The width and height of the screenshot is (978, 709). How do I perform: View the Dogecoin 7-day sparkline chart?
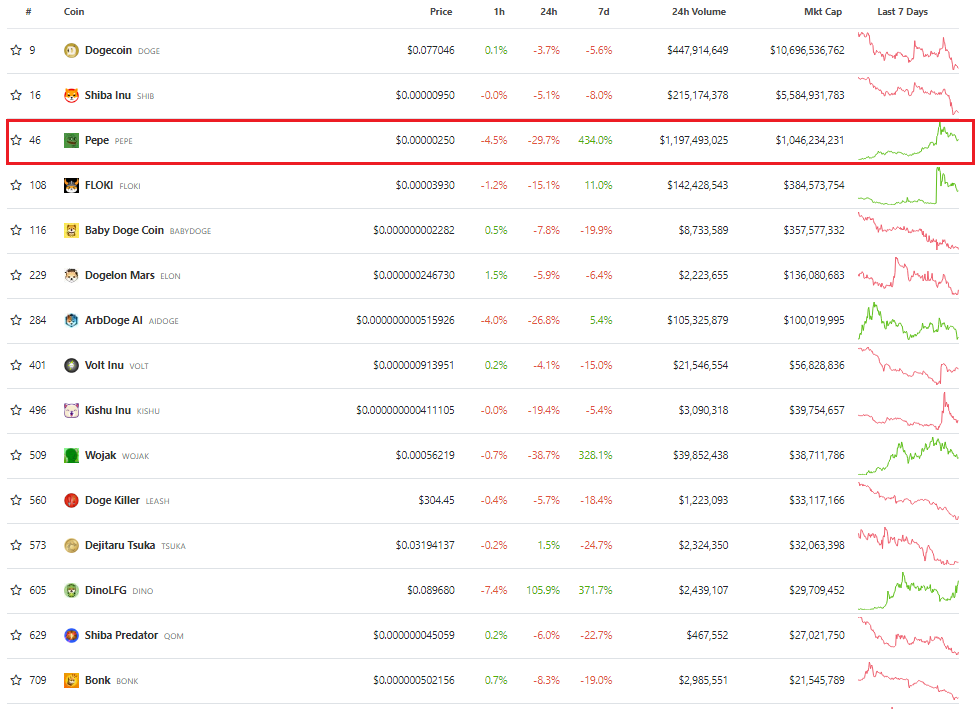[x=908, y=51]
